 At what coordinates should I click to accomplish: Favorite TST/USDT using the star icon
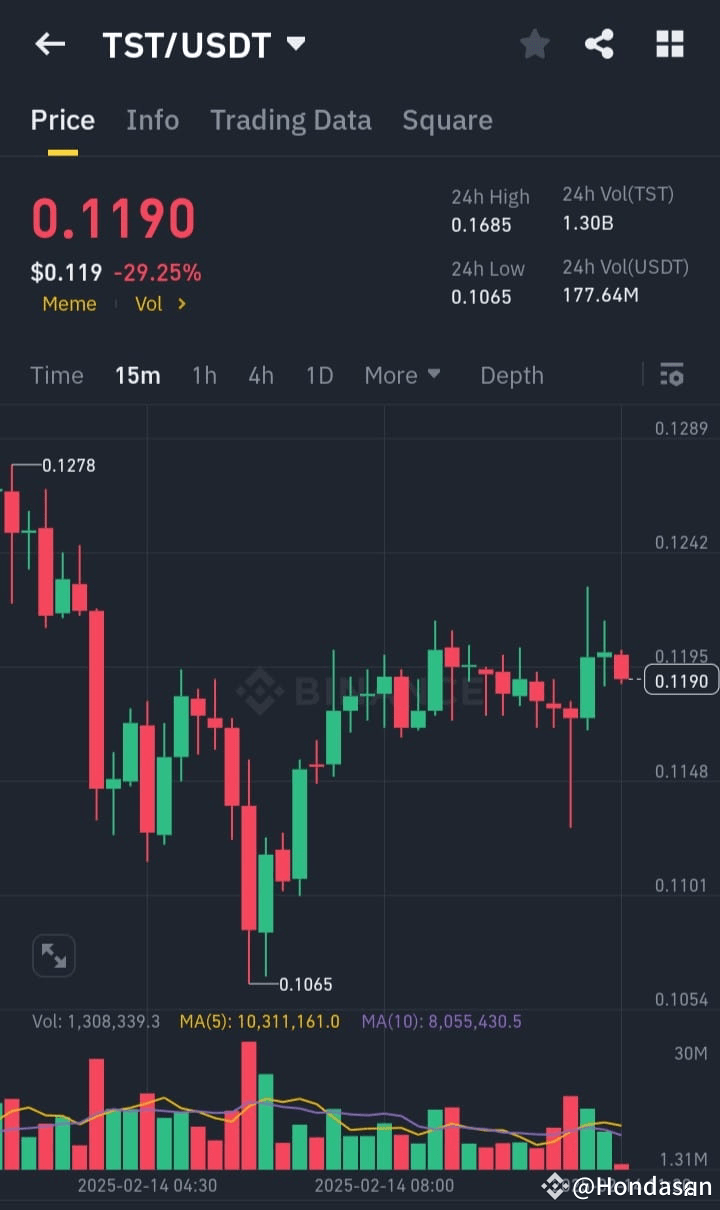point(534,44)
